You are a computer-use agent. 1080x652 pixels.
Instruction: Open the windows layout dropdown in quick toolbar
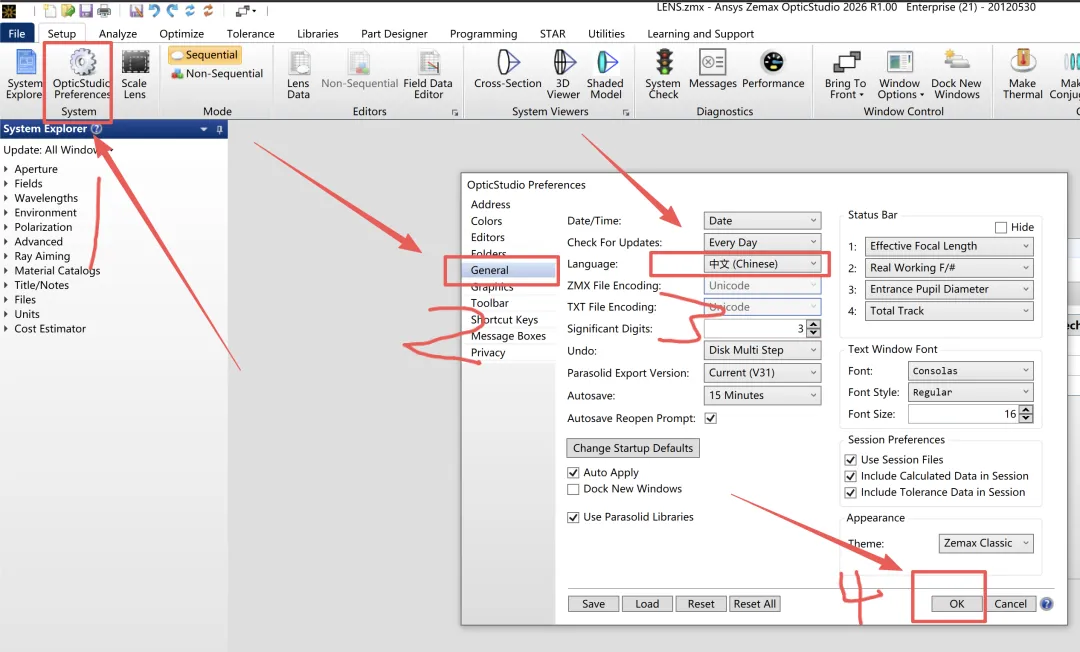click(246, 10)
